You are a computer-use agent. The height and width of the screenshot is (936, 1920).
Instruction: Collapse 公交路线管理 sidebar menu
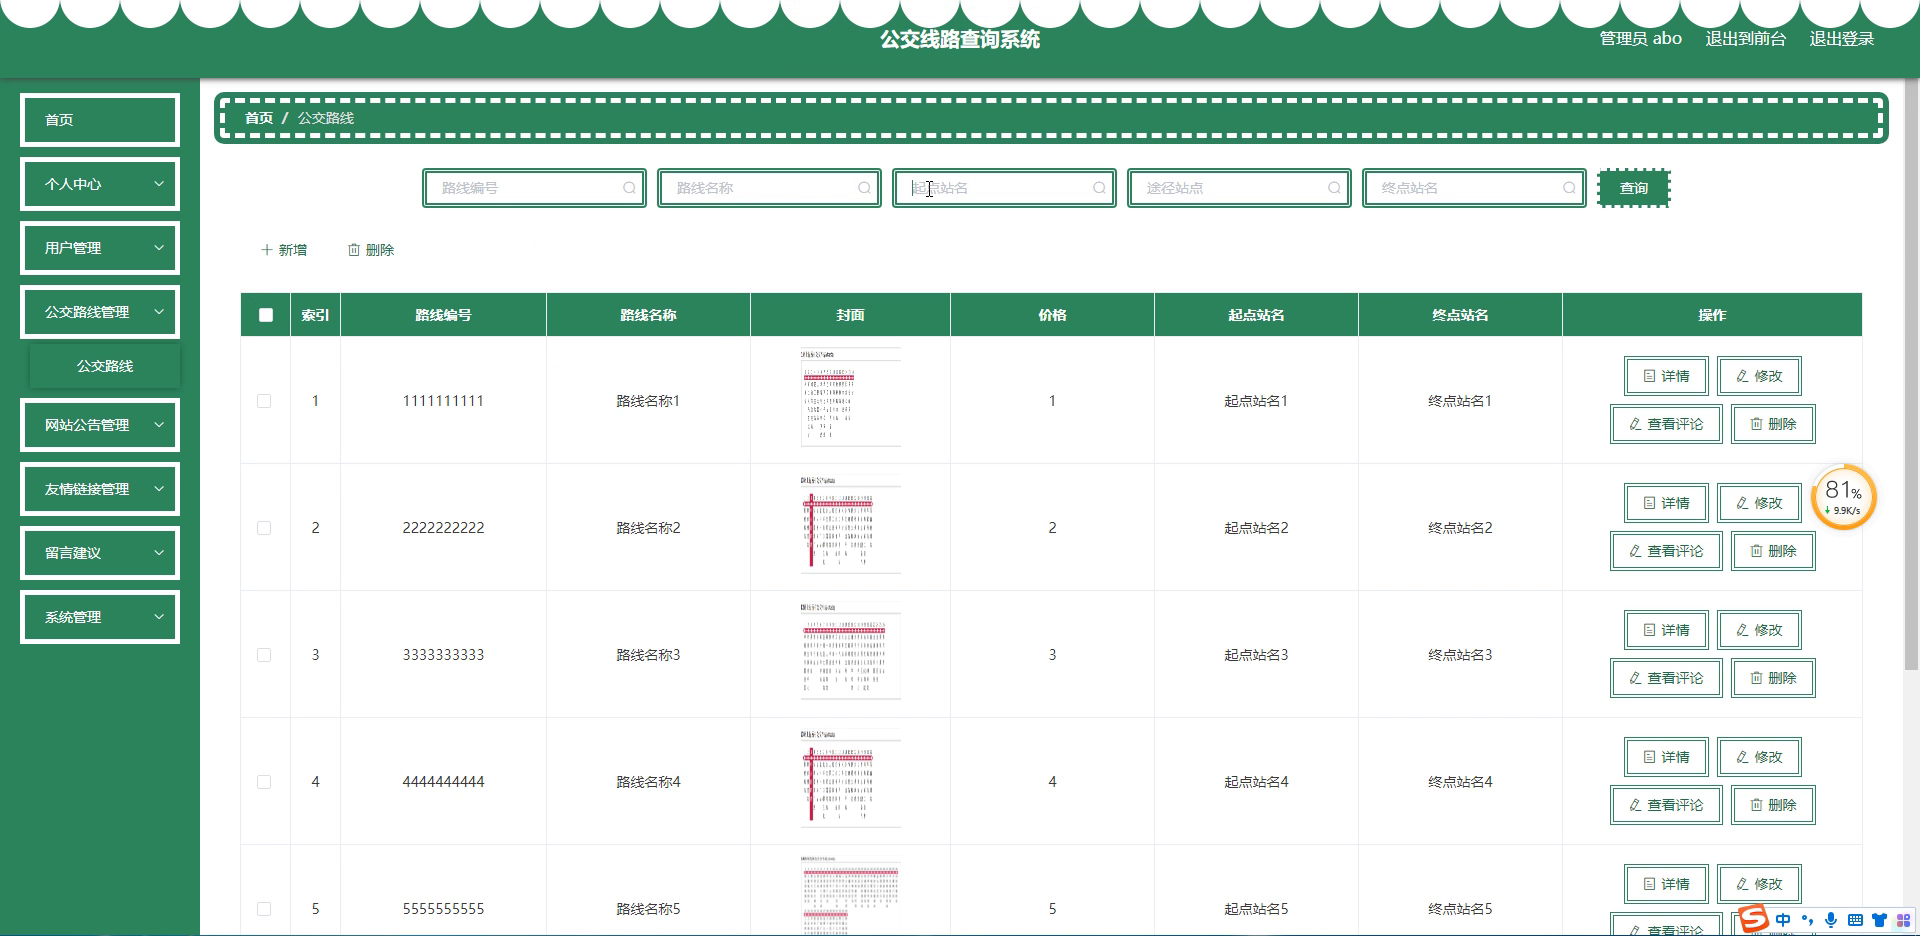pyautogui.click(x=100, y=312)
